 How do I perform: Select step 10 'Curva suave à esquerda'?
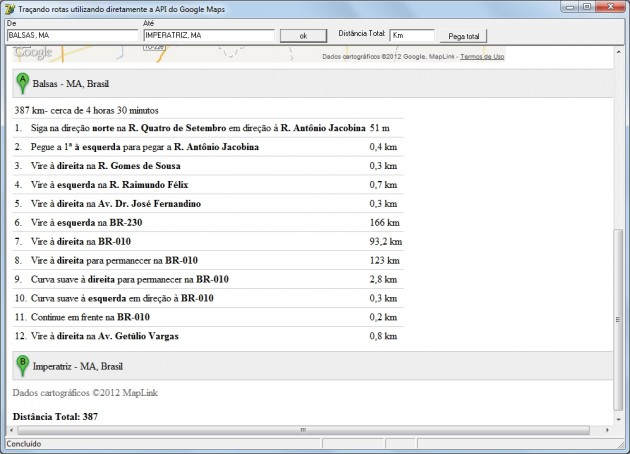click(208, 298)
